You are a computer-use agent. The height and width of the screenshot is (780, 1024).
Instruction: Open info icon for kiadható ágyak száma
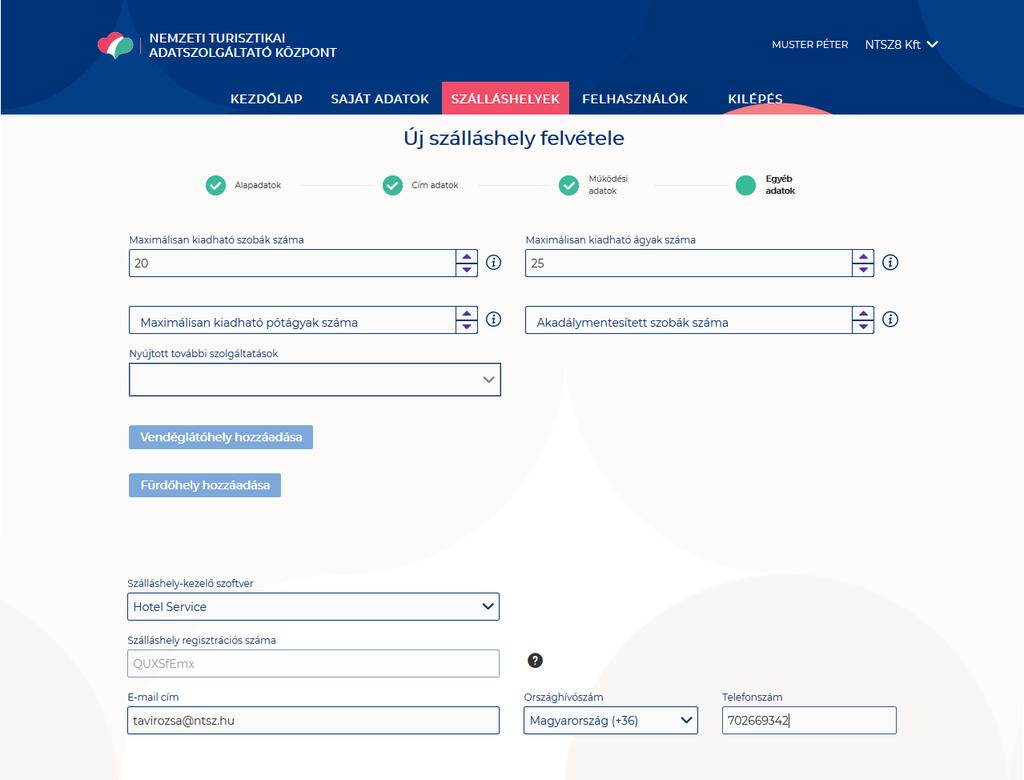(890, 263)
